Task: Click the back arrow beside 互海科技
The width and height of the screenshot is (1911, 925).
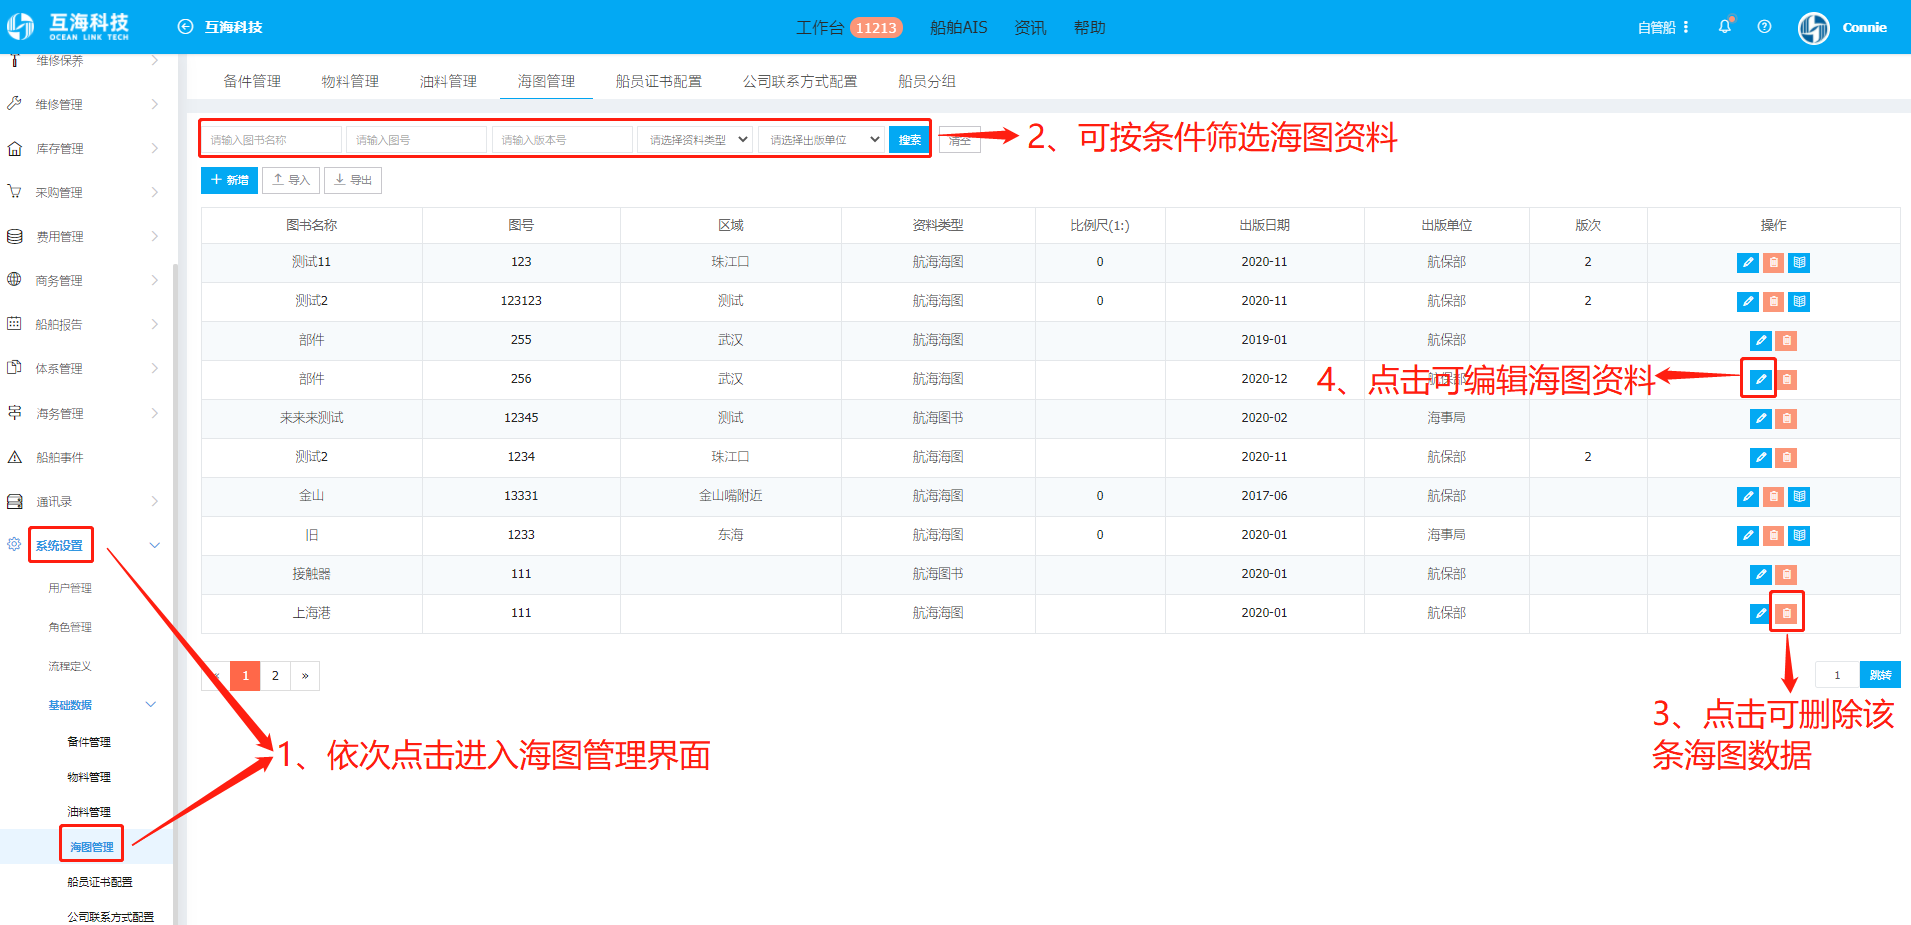Action: click(x=185, y=27)
